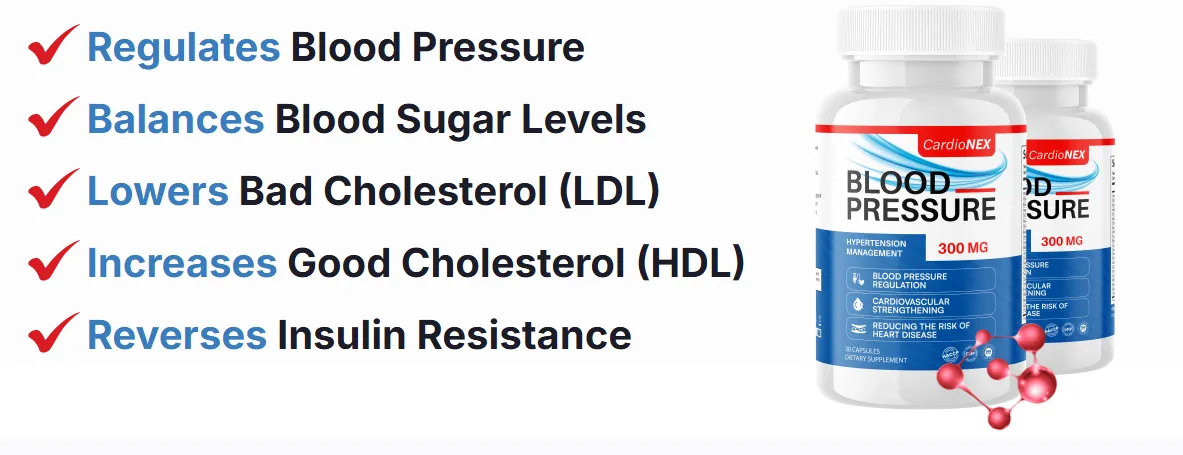
Task: Click the checkmark beside Lowers Bad Cholesterol
Action: tap(54, 190)
